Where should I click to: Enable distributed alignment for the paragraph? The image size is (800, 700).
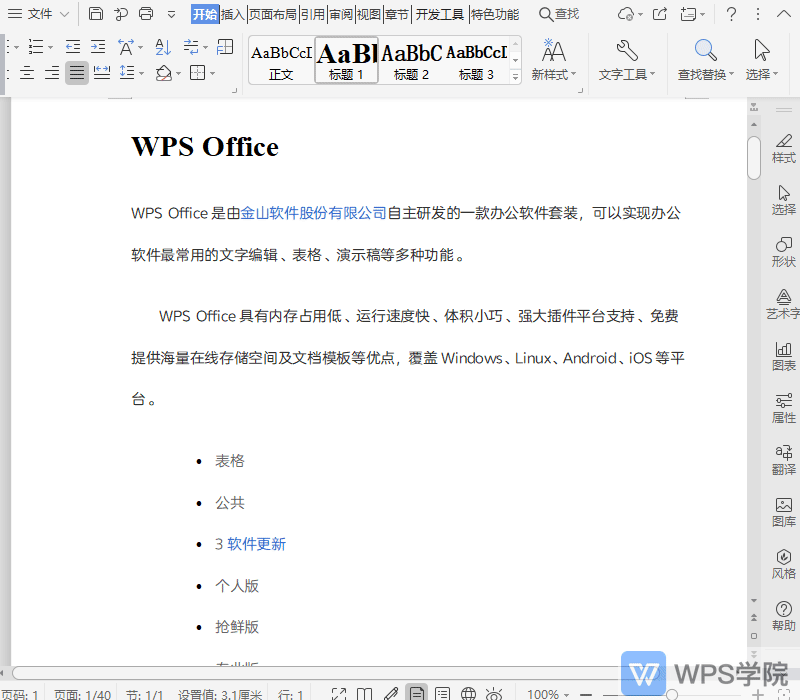click(x=102, y=73)
